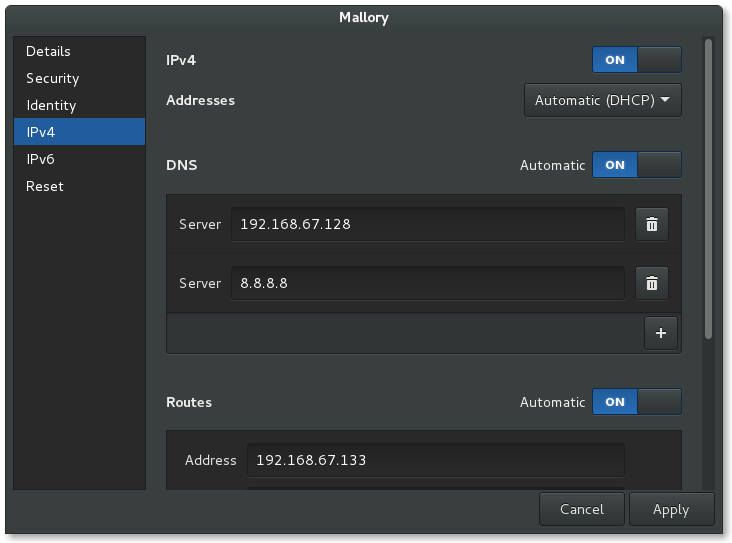Delete the 192.168.67.128 DNS server entry
Image resolution: width=732 pixels, height=543 pixels.
click(x=652, y=225)
